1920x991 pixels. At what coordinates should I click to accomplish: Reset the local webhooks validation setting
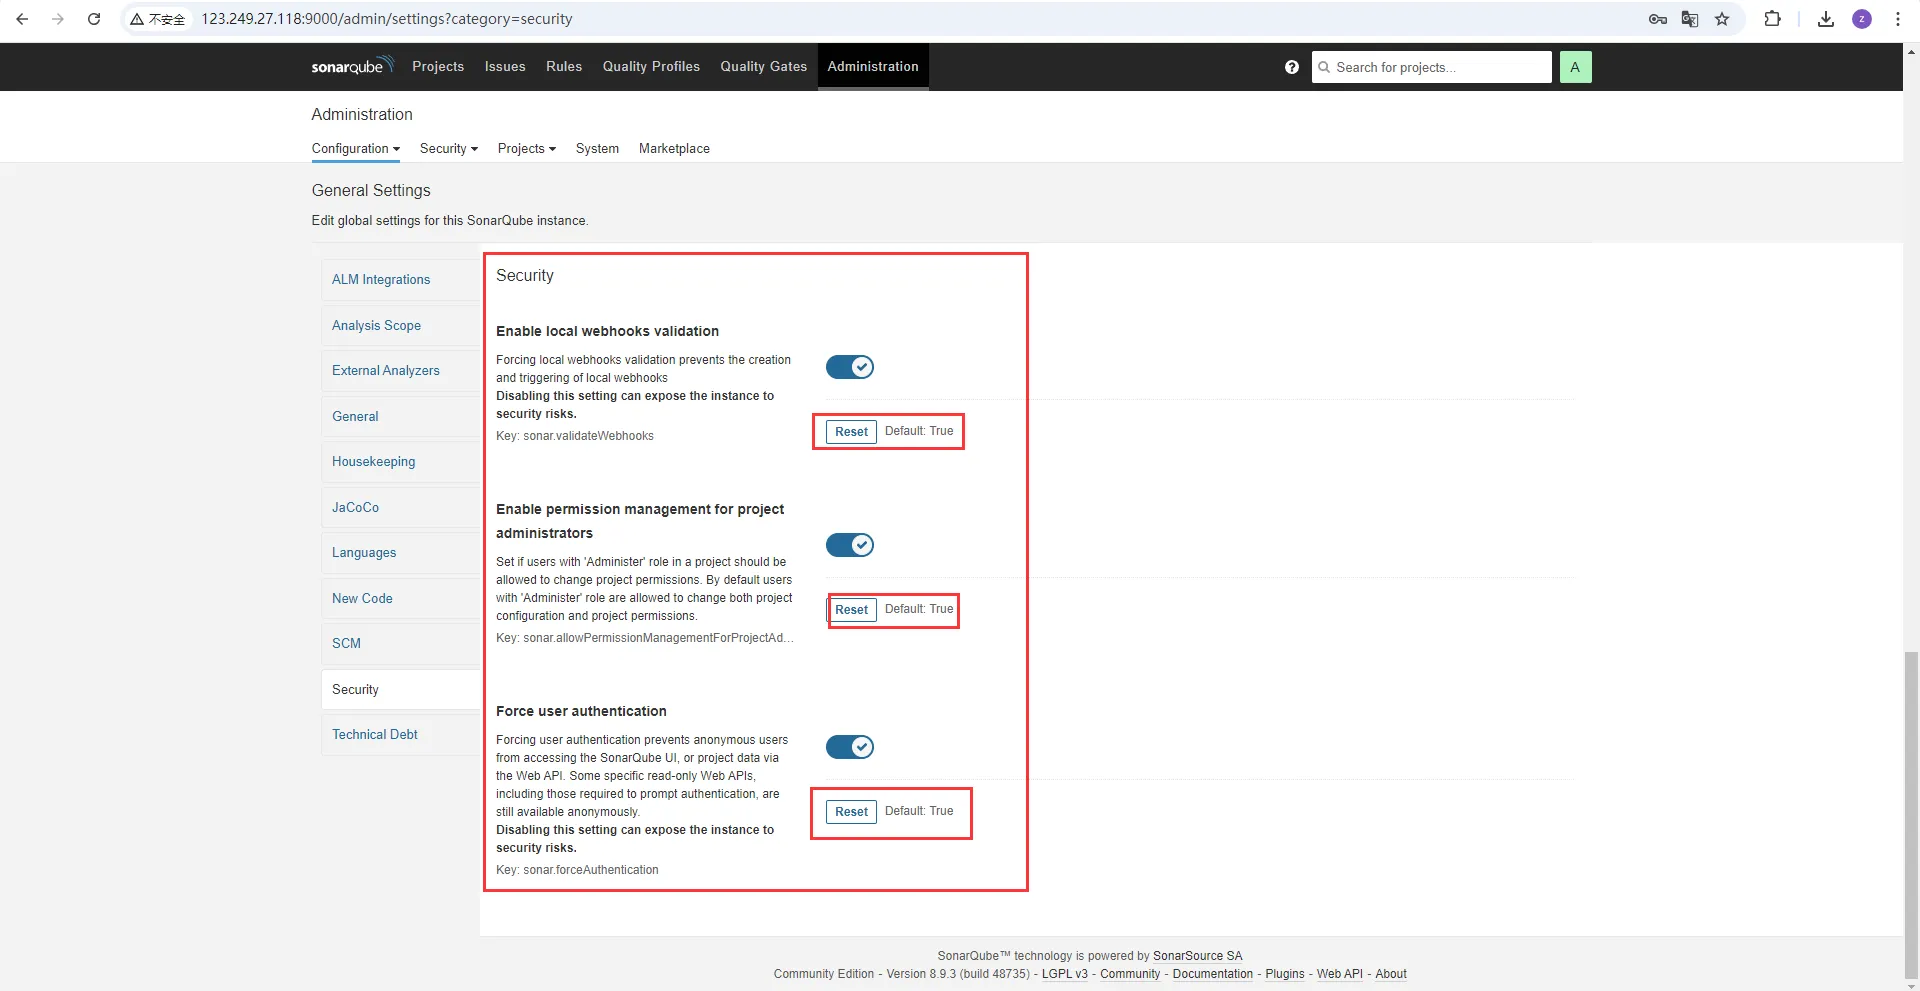851,432
